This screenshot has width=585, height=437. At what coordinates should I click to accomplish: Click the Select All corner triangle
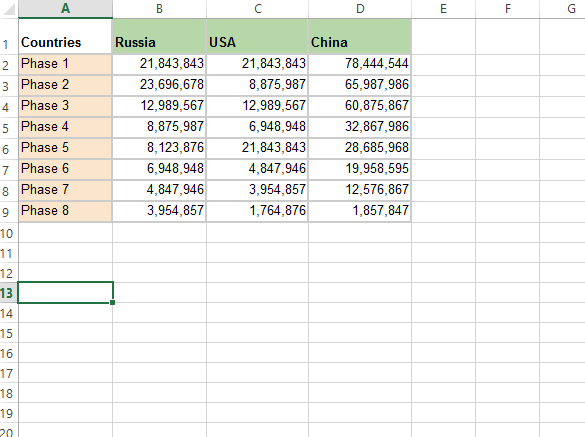(8, 9)
